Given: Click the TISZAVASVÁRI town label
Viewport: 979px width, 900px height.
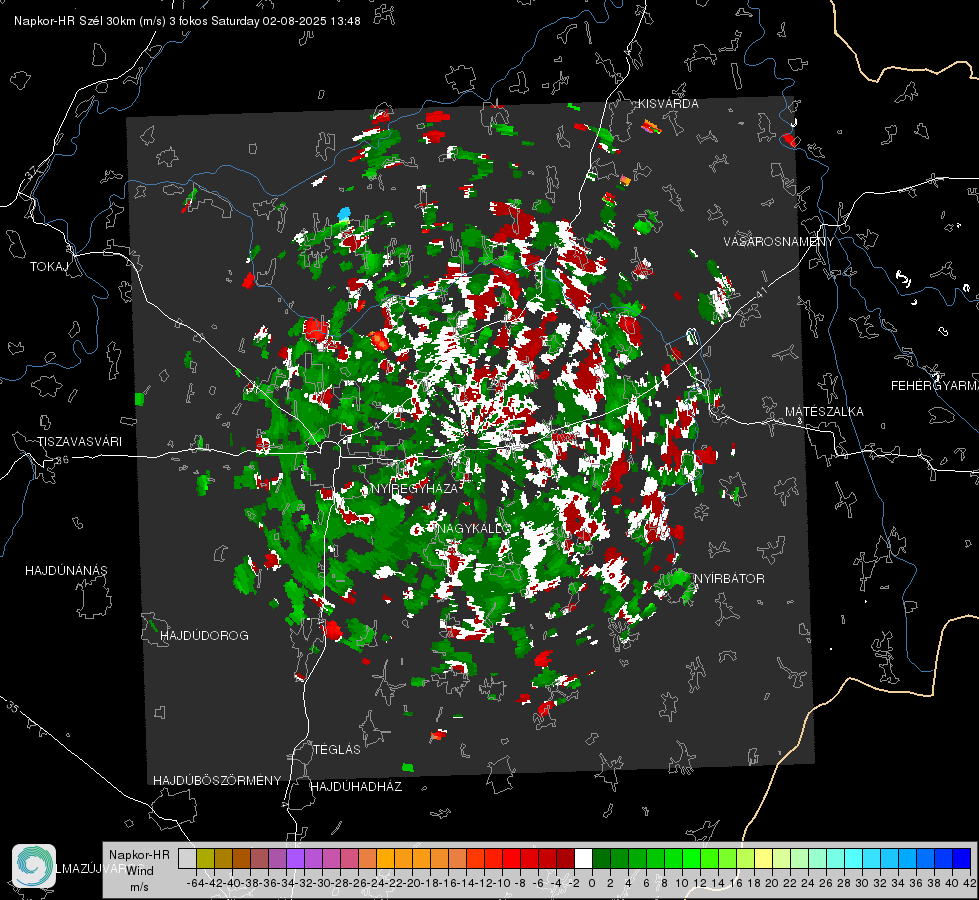Looking at the screenshot, I should pos(79,442).
